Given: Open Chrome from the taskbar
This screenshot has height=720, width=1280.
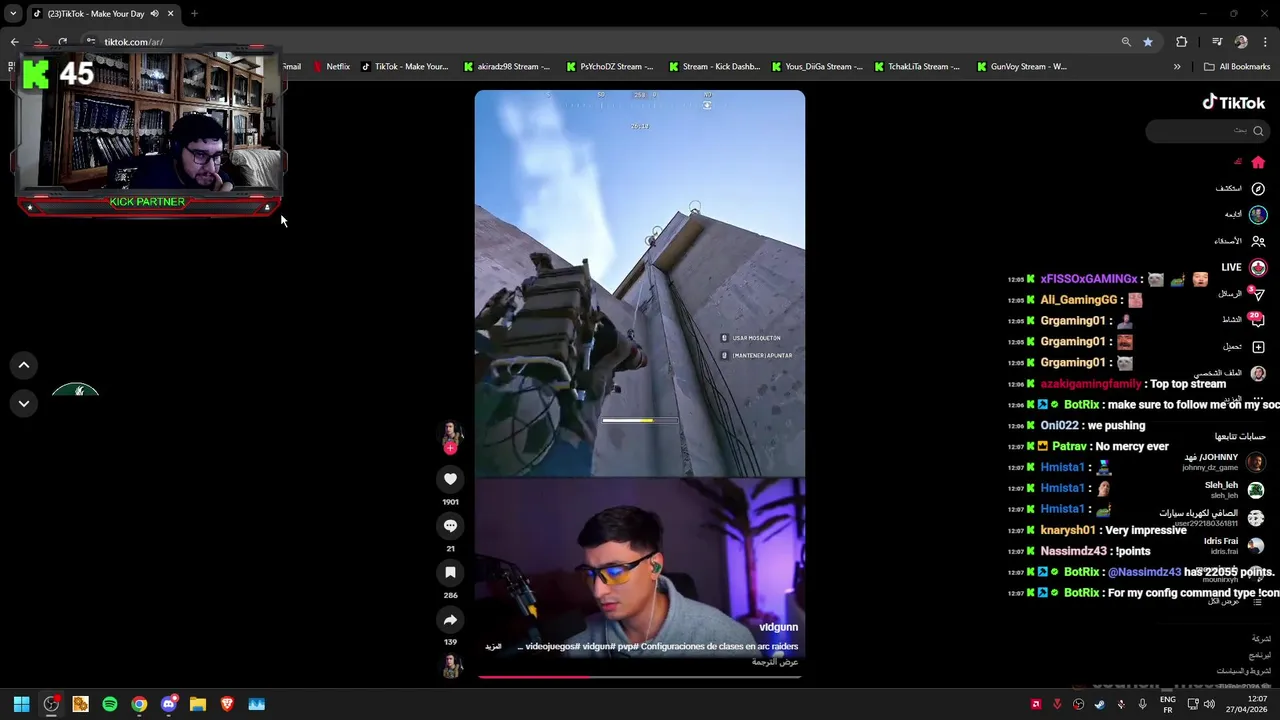Looking at the screenshot, I should click(139, 704).
